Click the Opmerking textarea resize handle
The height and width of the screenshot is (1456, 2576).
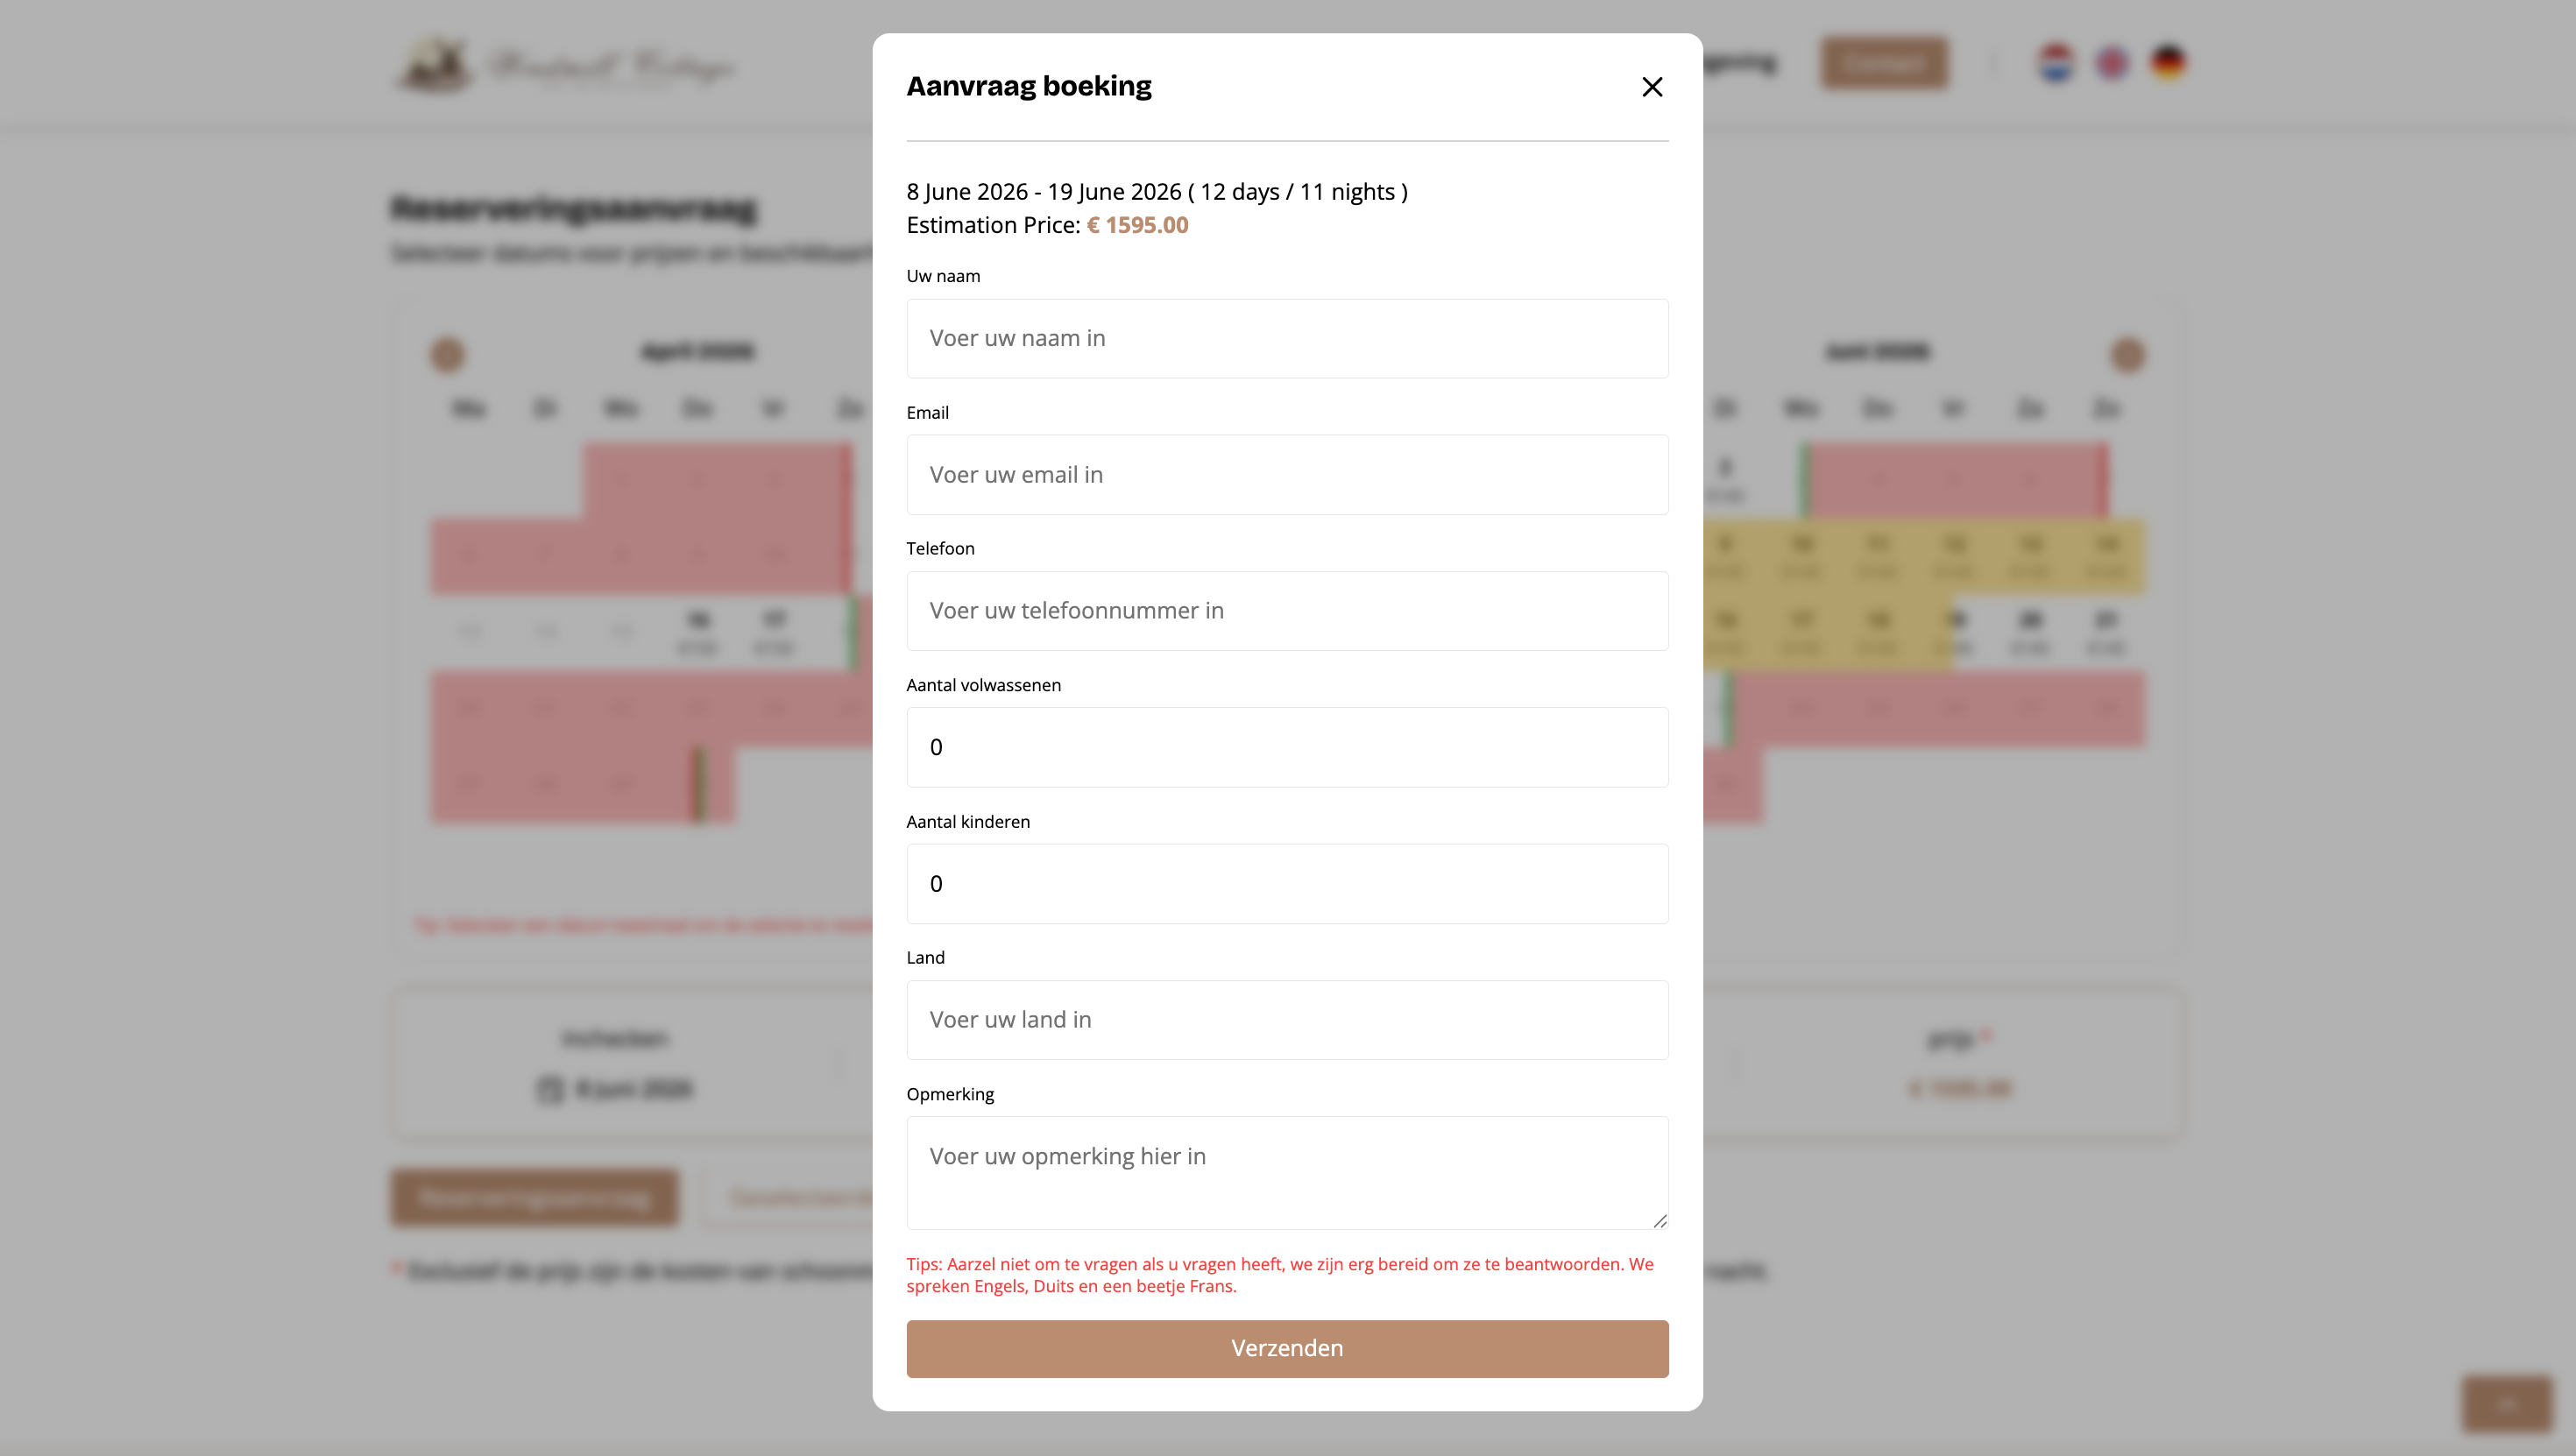pyautogui.click(x=1659, y=1220)
